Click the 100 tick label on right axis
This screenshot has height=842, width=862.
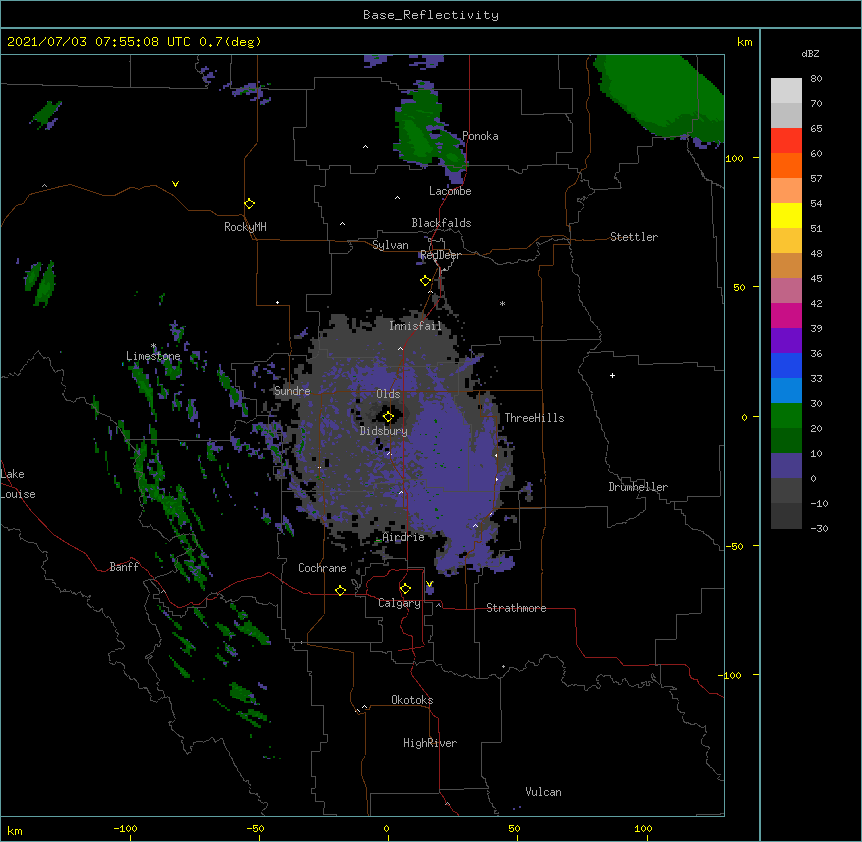tap(734, 158)
